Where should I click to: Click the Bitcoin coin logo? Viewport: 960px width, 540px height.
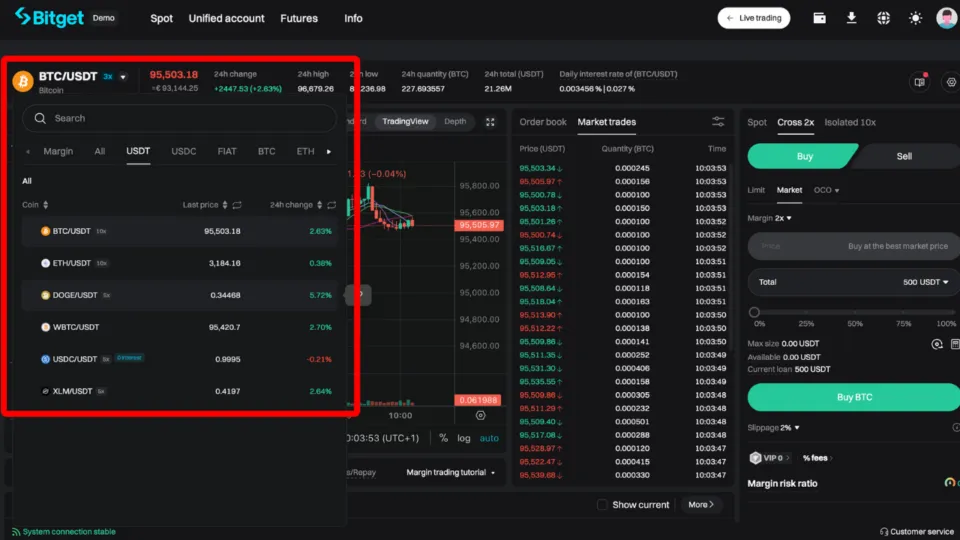pyautogui.click(x=23, y=81)
